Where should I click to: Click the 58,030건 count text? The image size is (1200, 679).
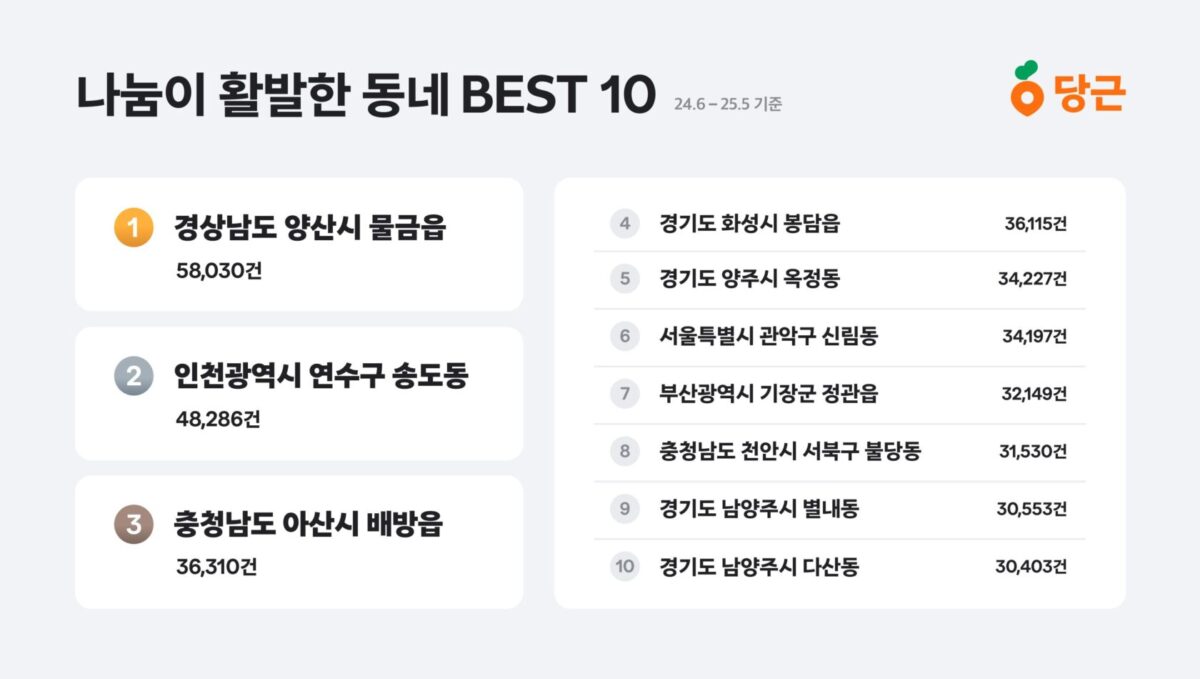218,271
